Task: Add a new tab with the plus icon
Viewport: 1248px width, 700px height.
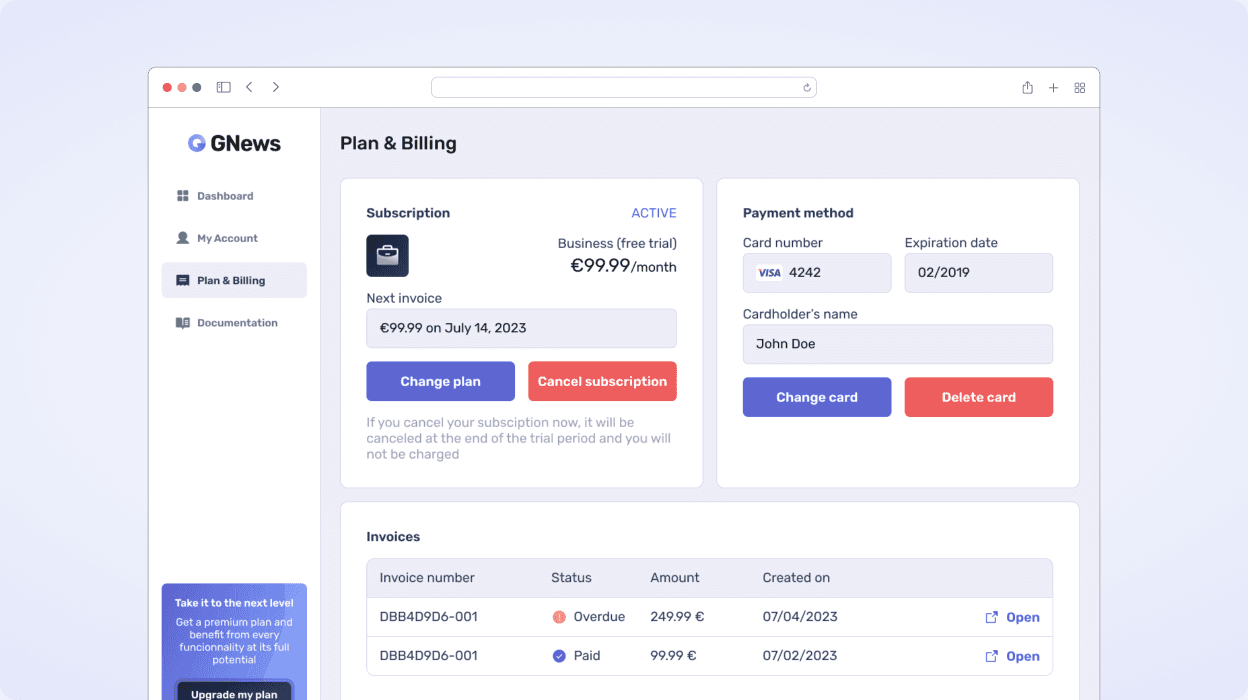Action: click(1053, 88)
